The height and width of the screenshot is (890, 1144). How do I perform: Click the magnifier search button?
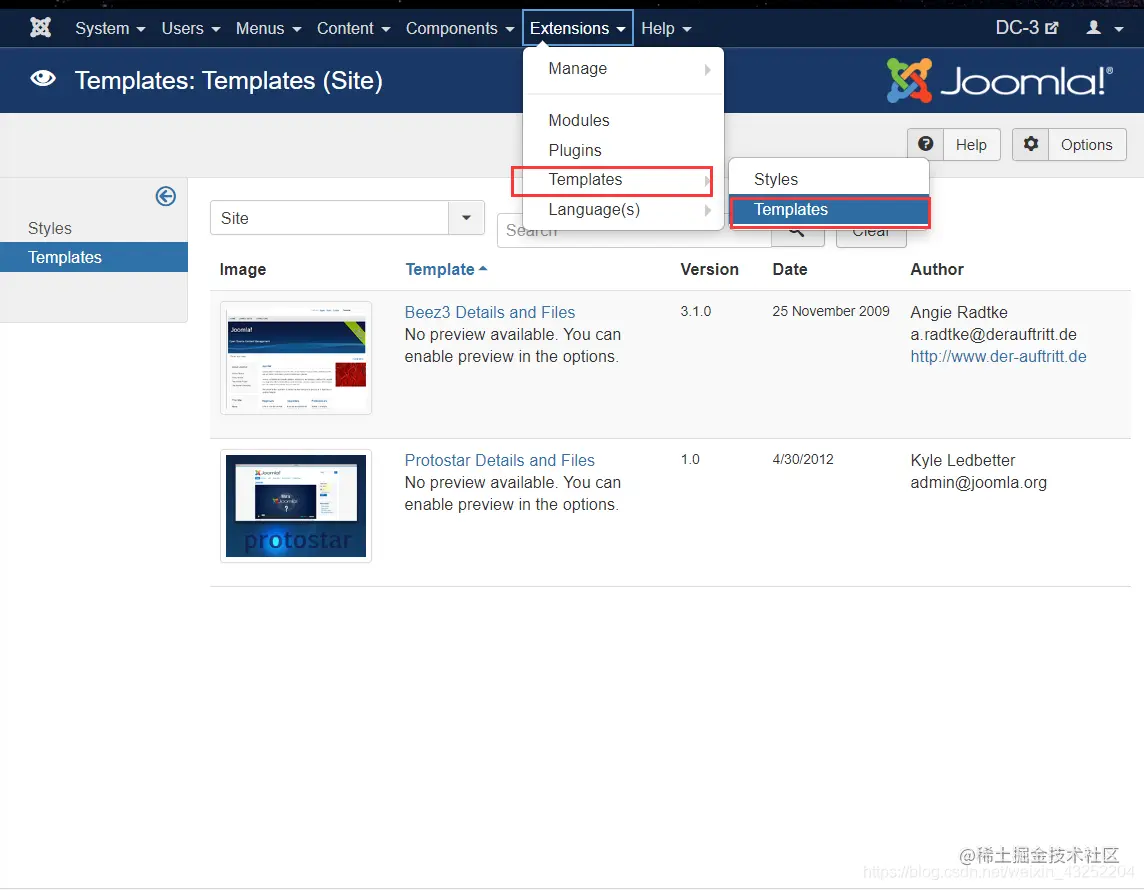pyautogui.click(x=797, y=236)
